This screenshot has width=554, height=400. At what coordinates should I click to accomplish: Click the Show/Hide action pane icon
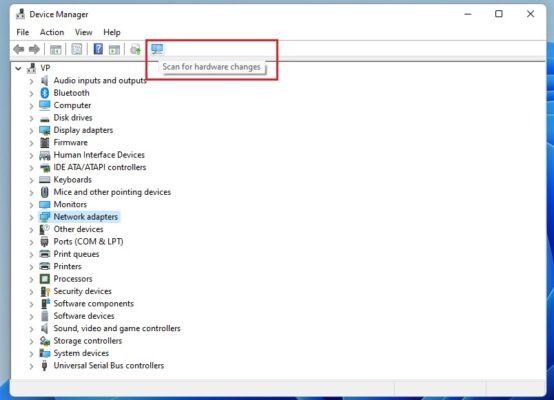pos(114,49)
